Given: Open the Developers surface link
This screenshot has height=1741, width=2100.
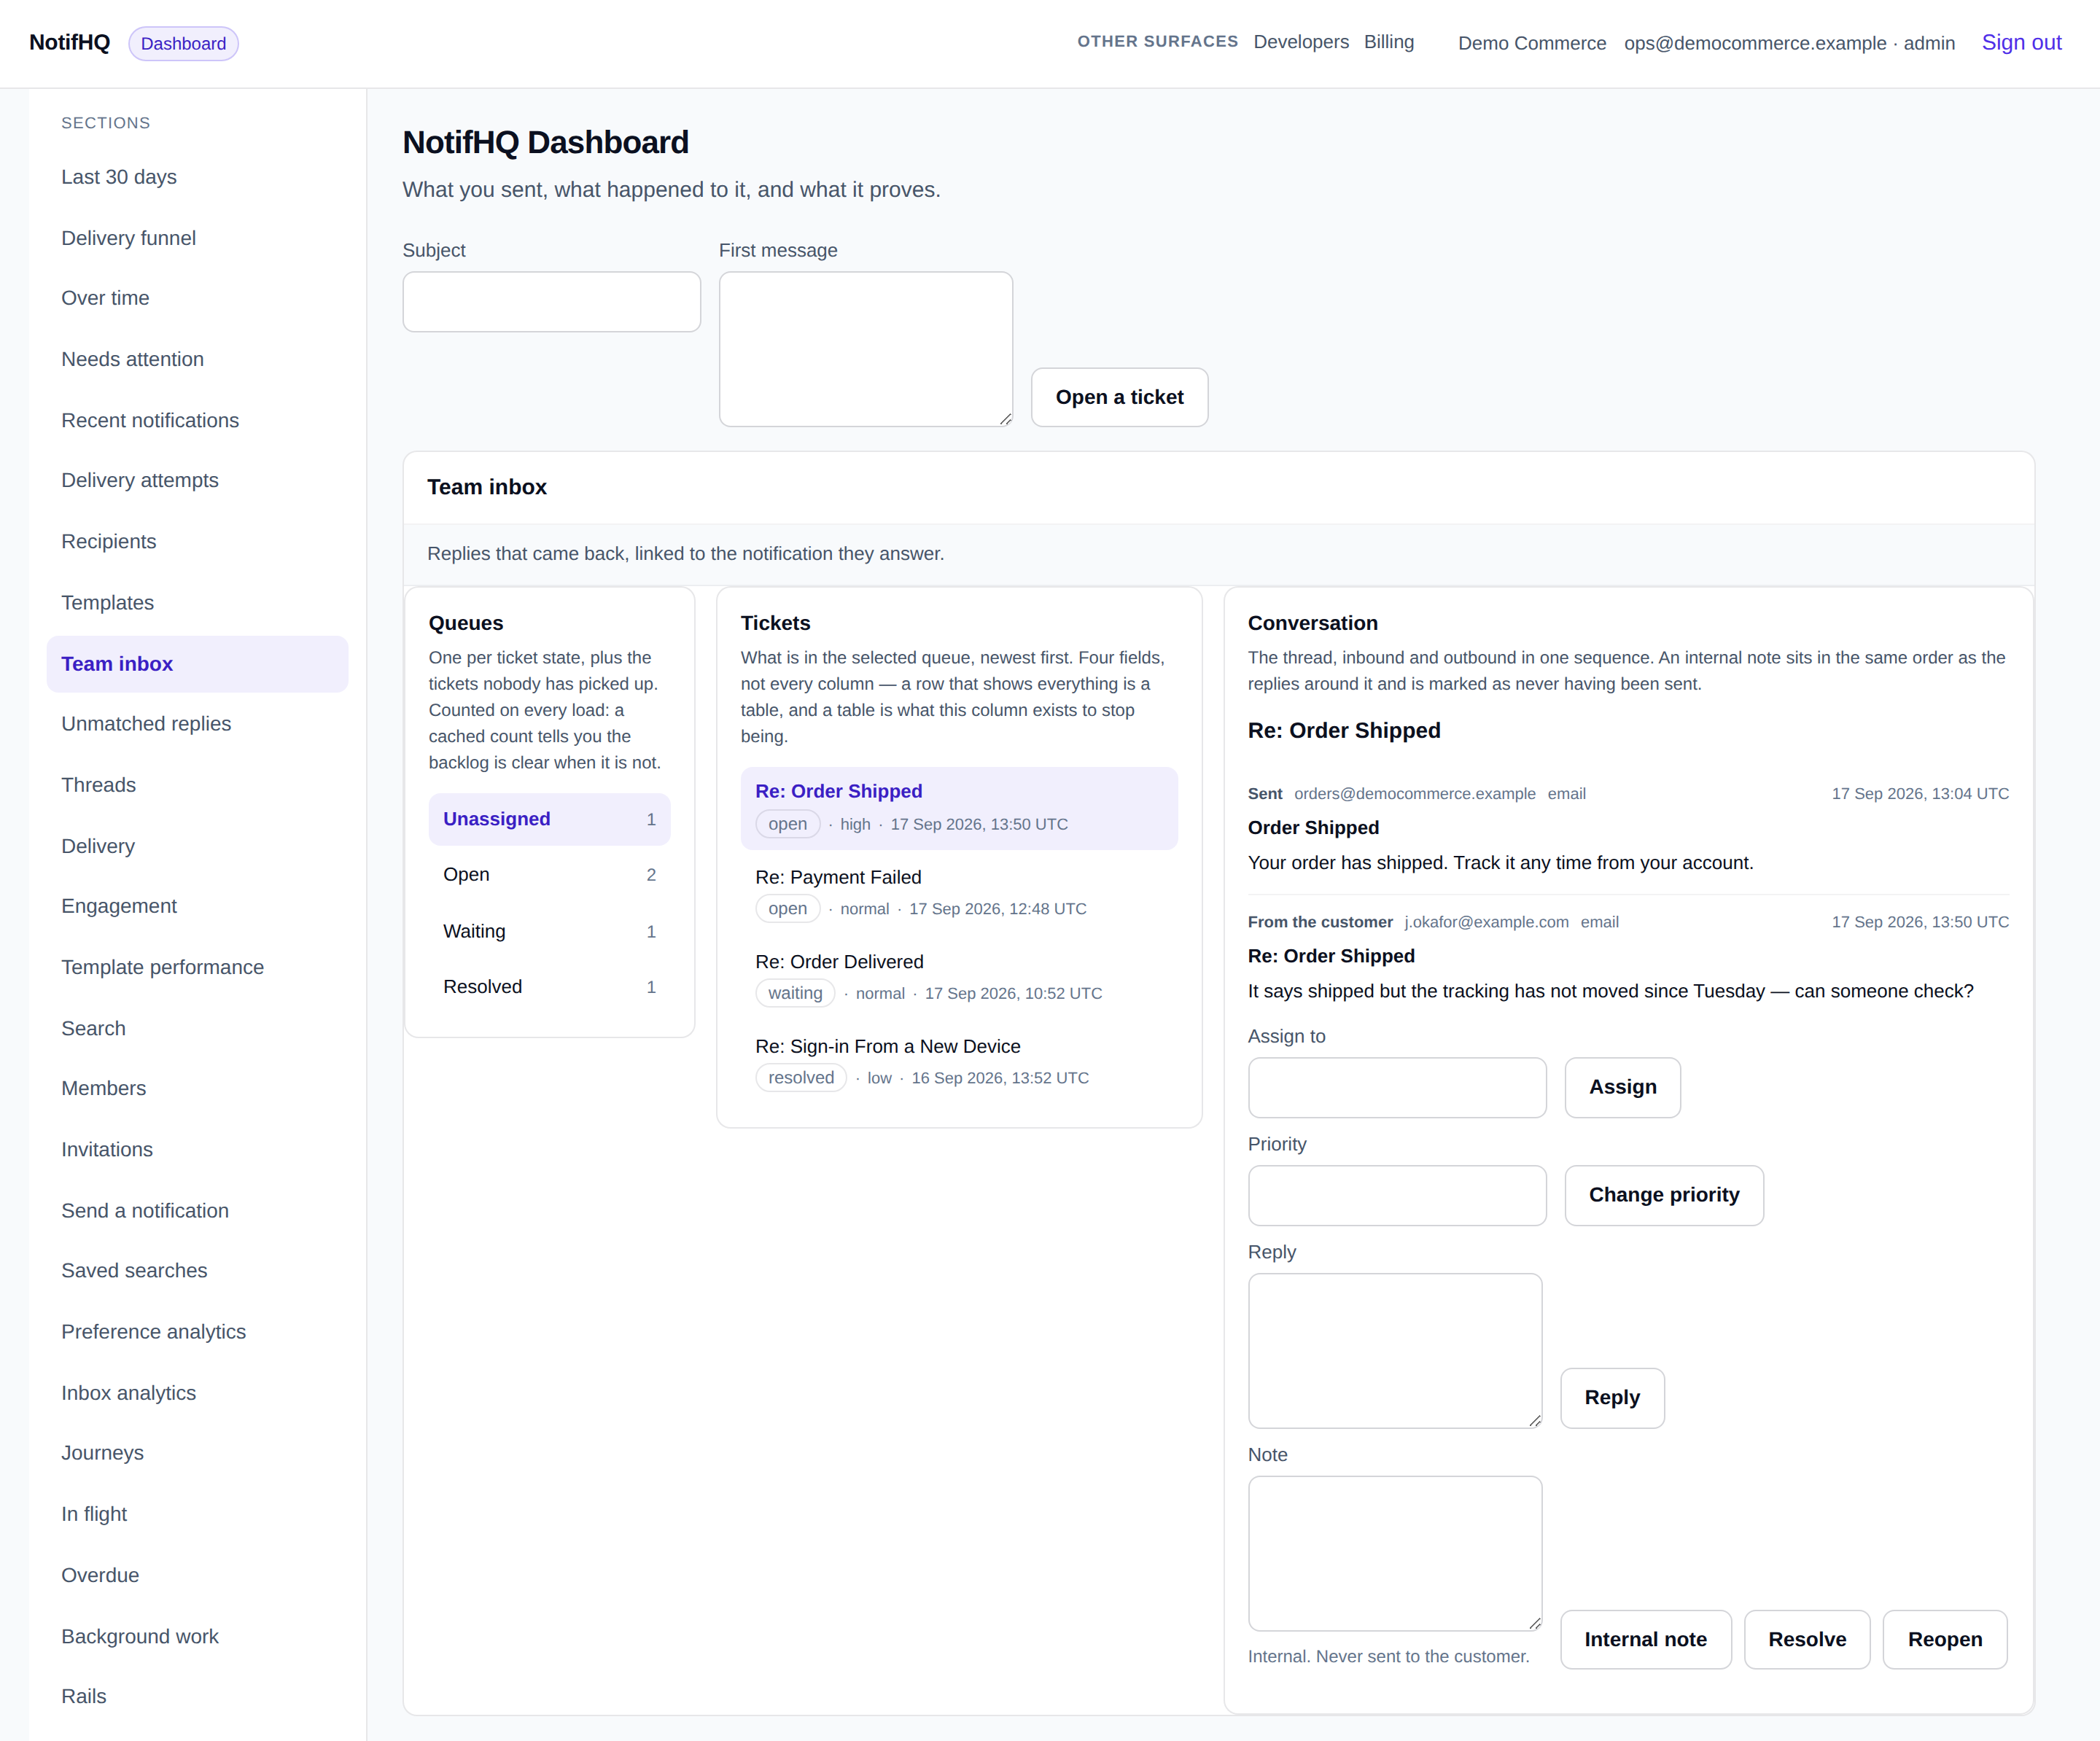Looking at the screenshot, I should [x=1301, y=42].
